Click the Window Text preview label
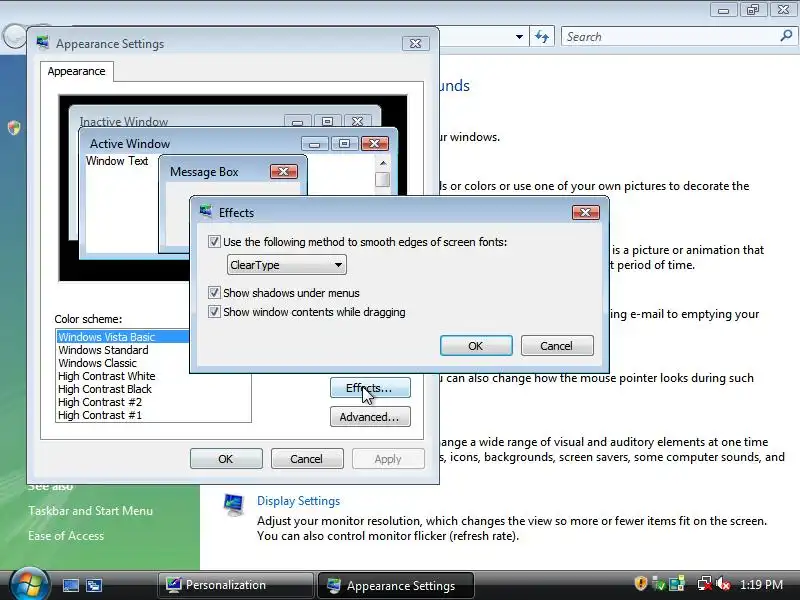The width and height of the screenshot is (800, 600). click(x=117, y=161)
